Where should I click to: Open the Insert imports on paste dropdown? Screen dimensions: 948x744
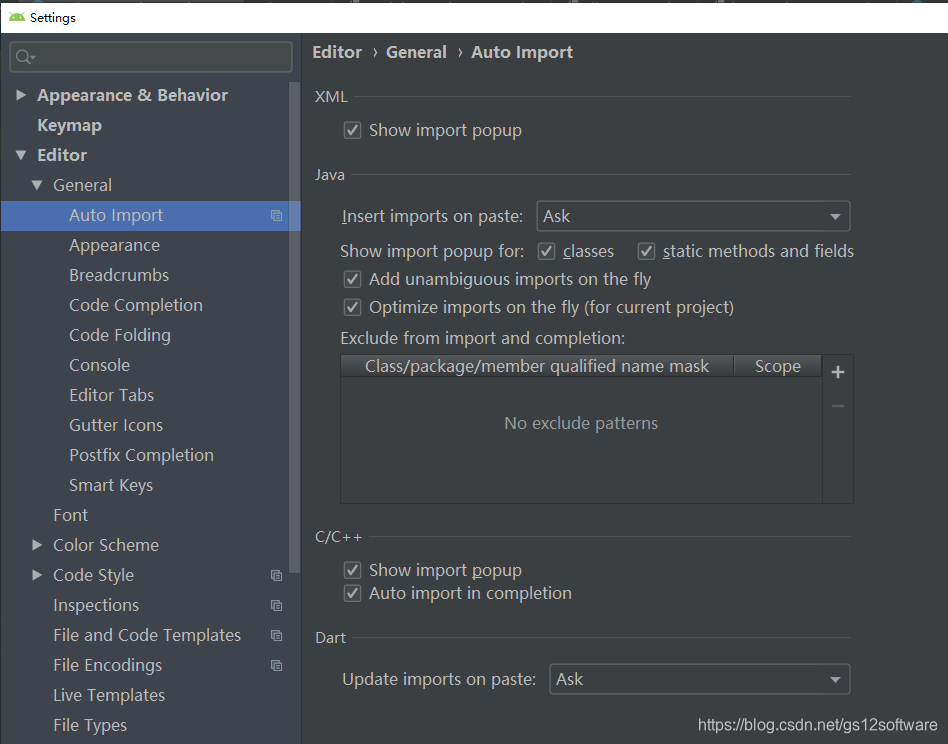pyautogui.click(x=693, y=216)
